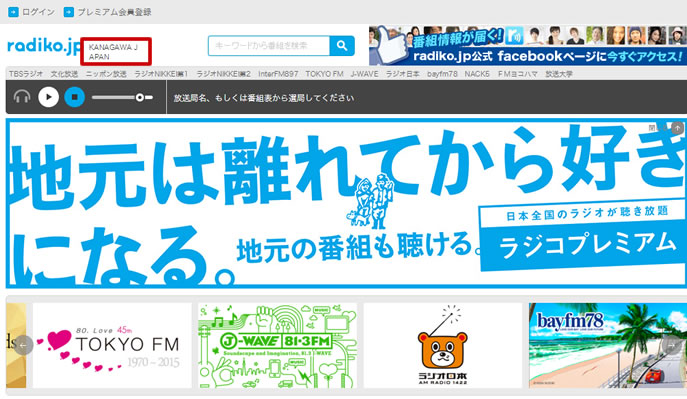
Task: Show next stations with right carousel arrow
Action: tap(671, 346)
